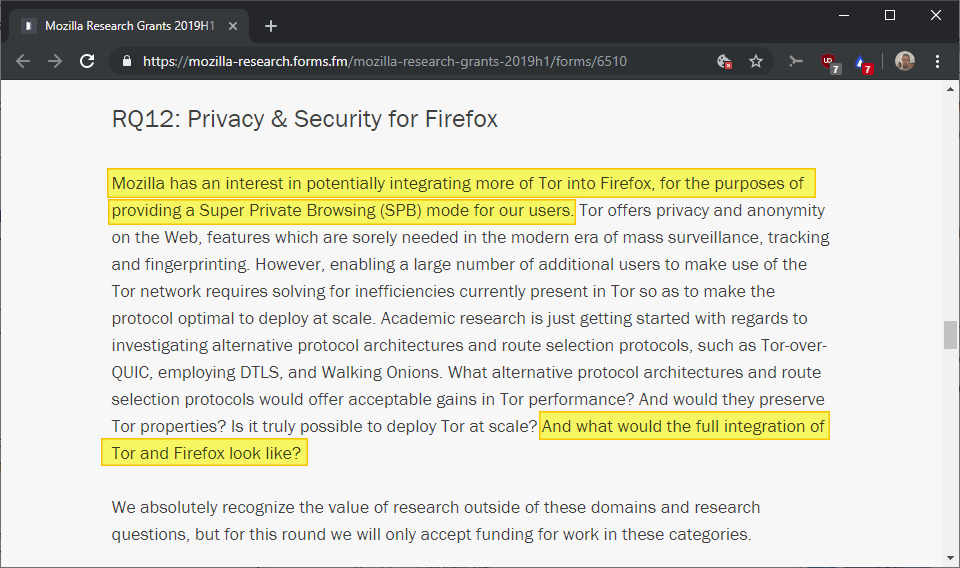Click the RQ12 Privacy & Security heading

point(304,119)
